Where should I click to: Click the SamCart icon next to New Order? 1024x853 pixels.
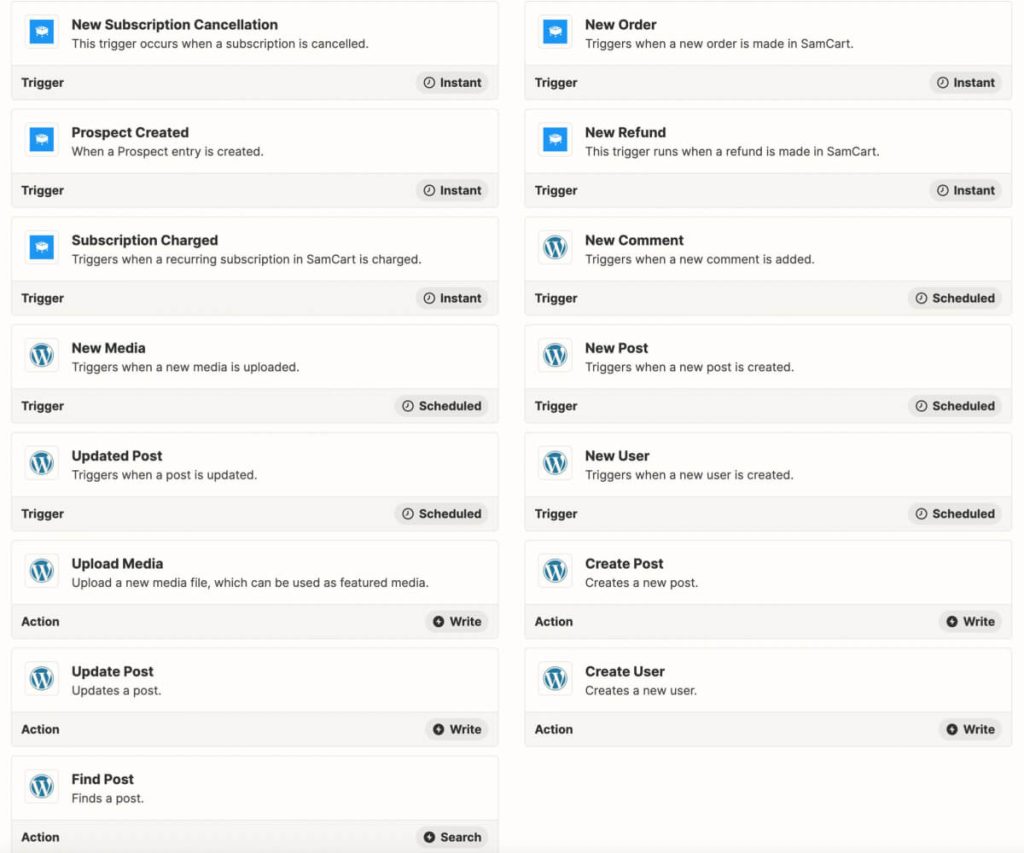pos(554,31)
